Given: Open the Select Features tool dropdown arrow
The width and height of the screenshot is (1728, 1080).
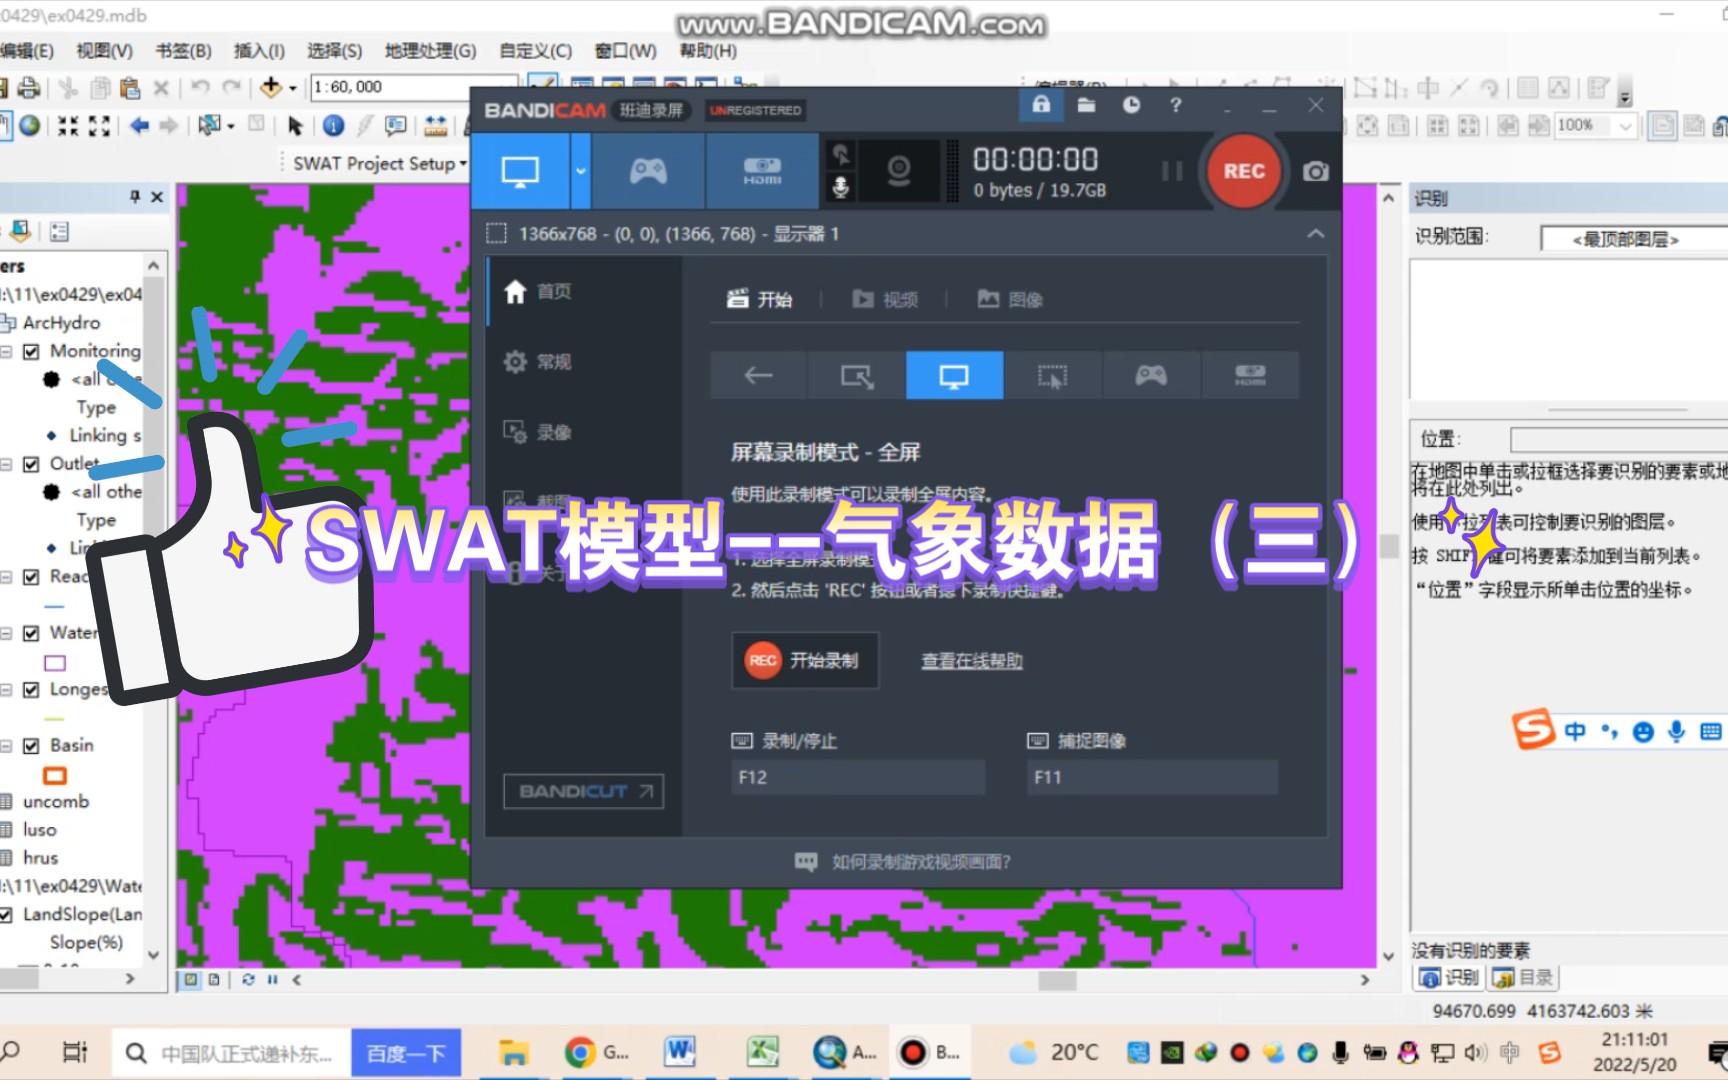Looking at the screenshot, I should pyautogui.click(x=231, y=126).
